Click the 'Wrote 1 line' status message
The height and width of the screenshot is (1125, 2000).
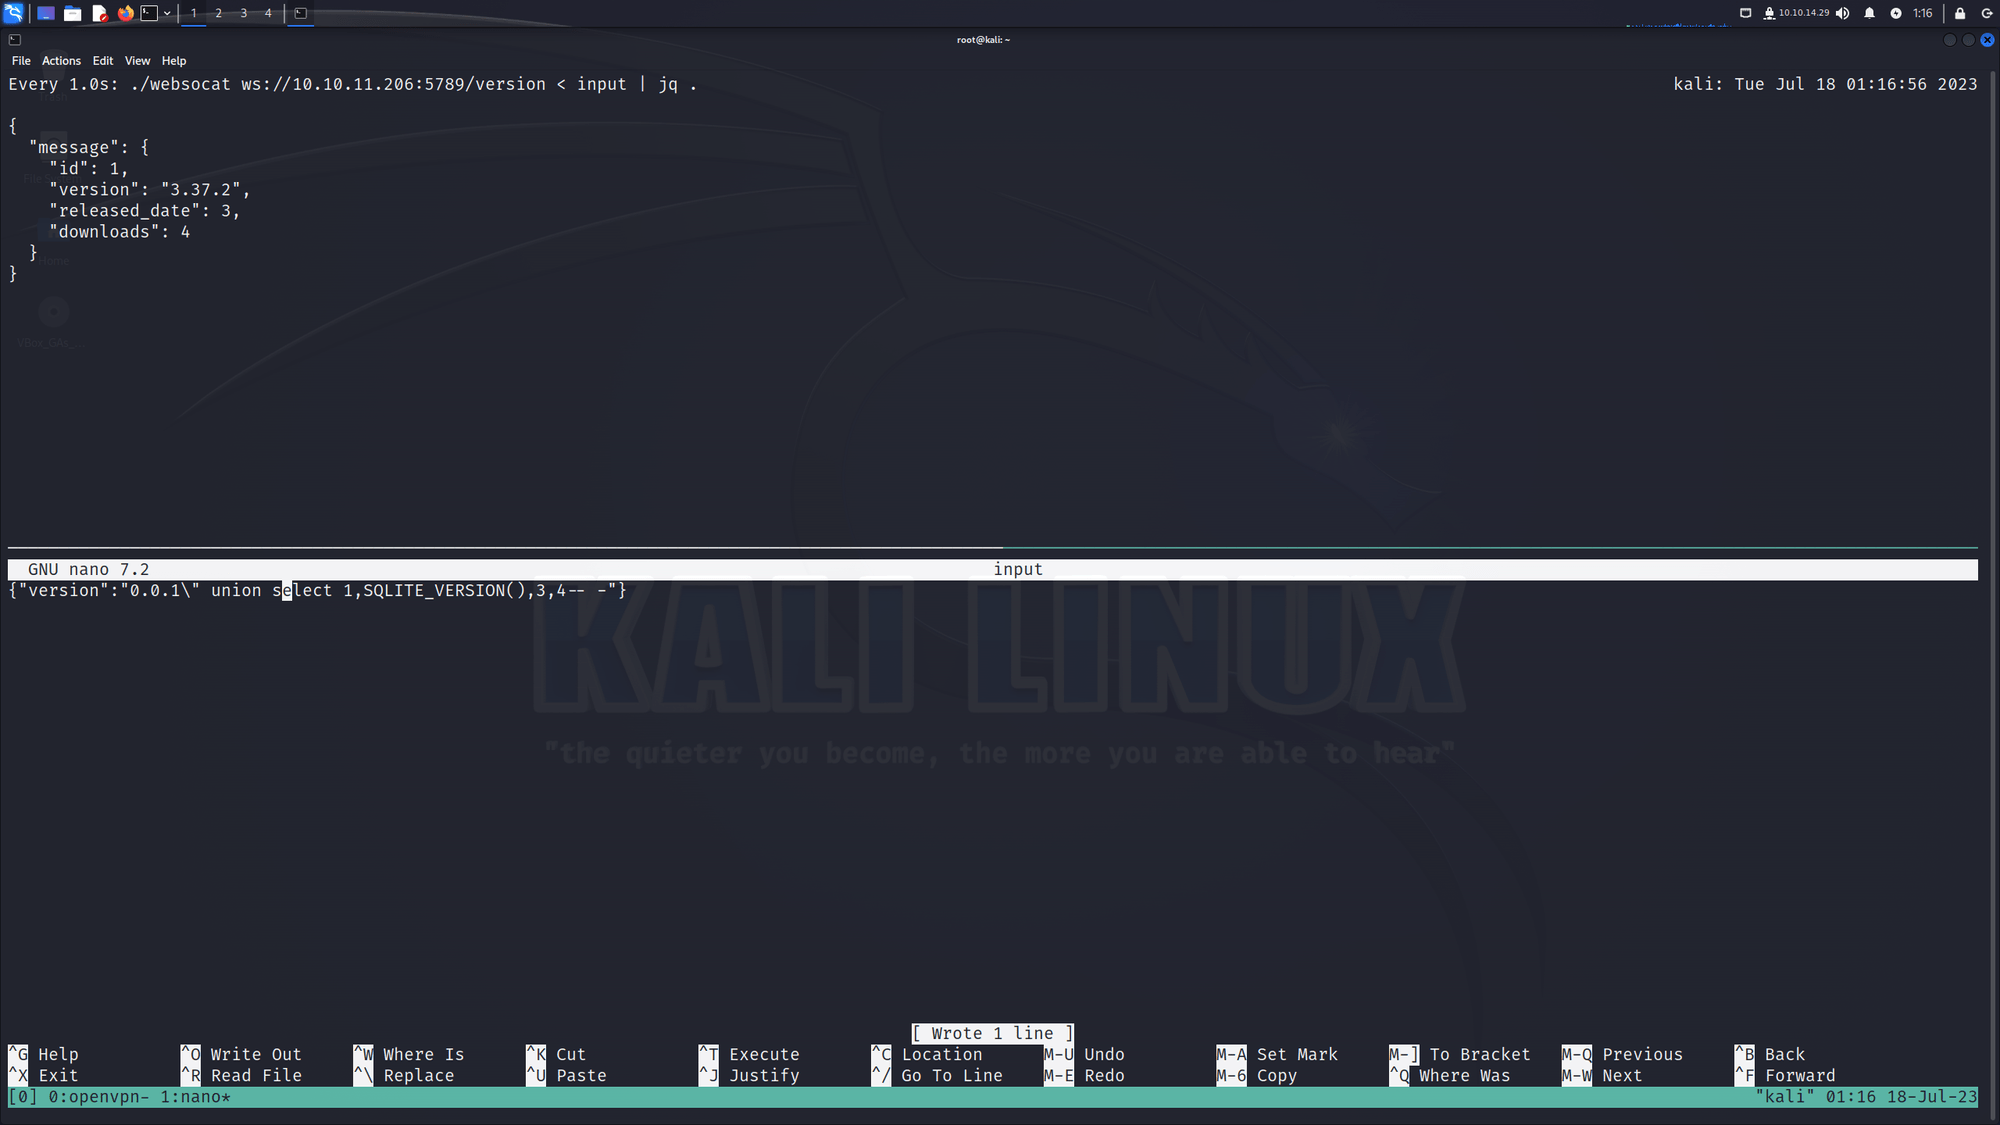tap(992, 1033)
